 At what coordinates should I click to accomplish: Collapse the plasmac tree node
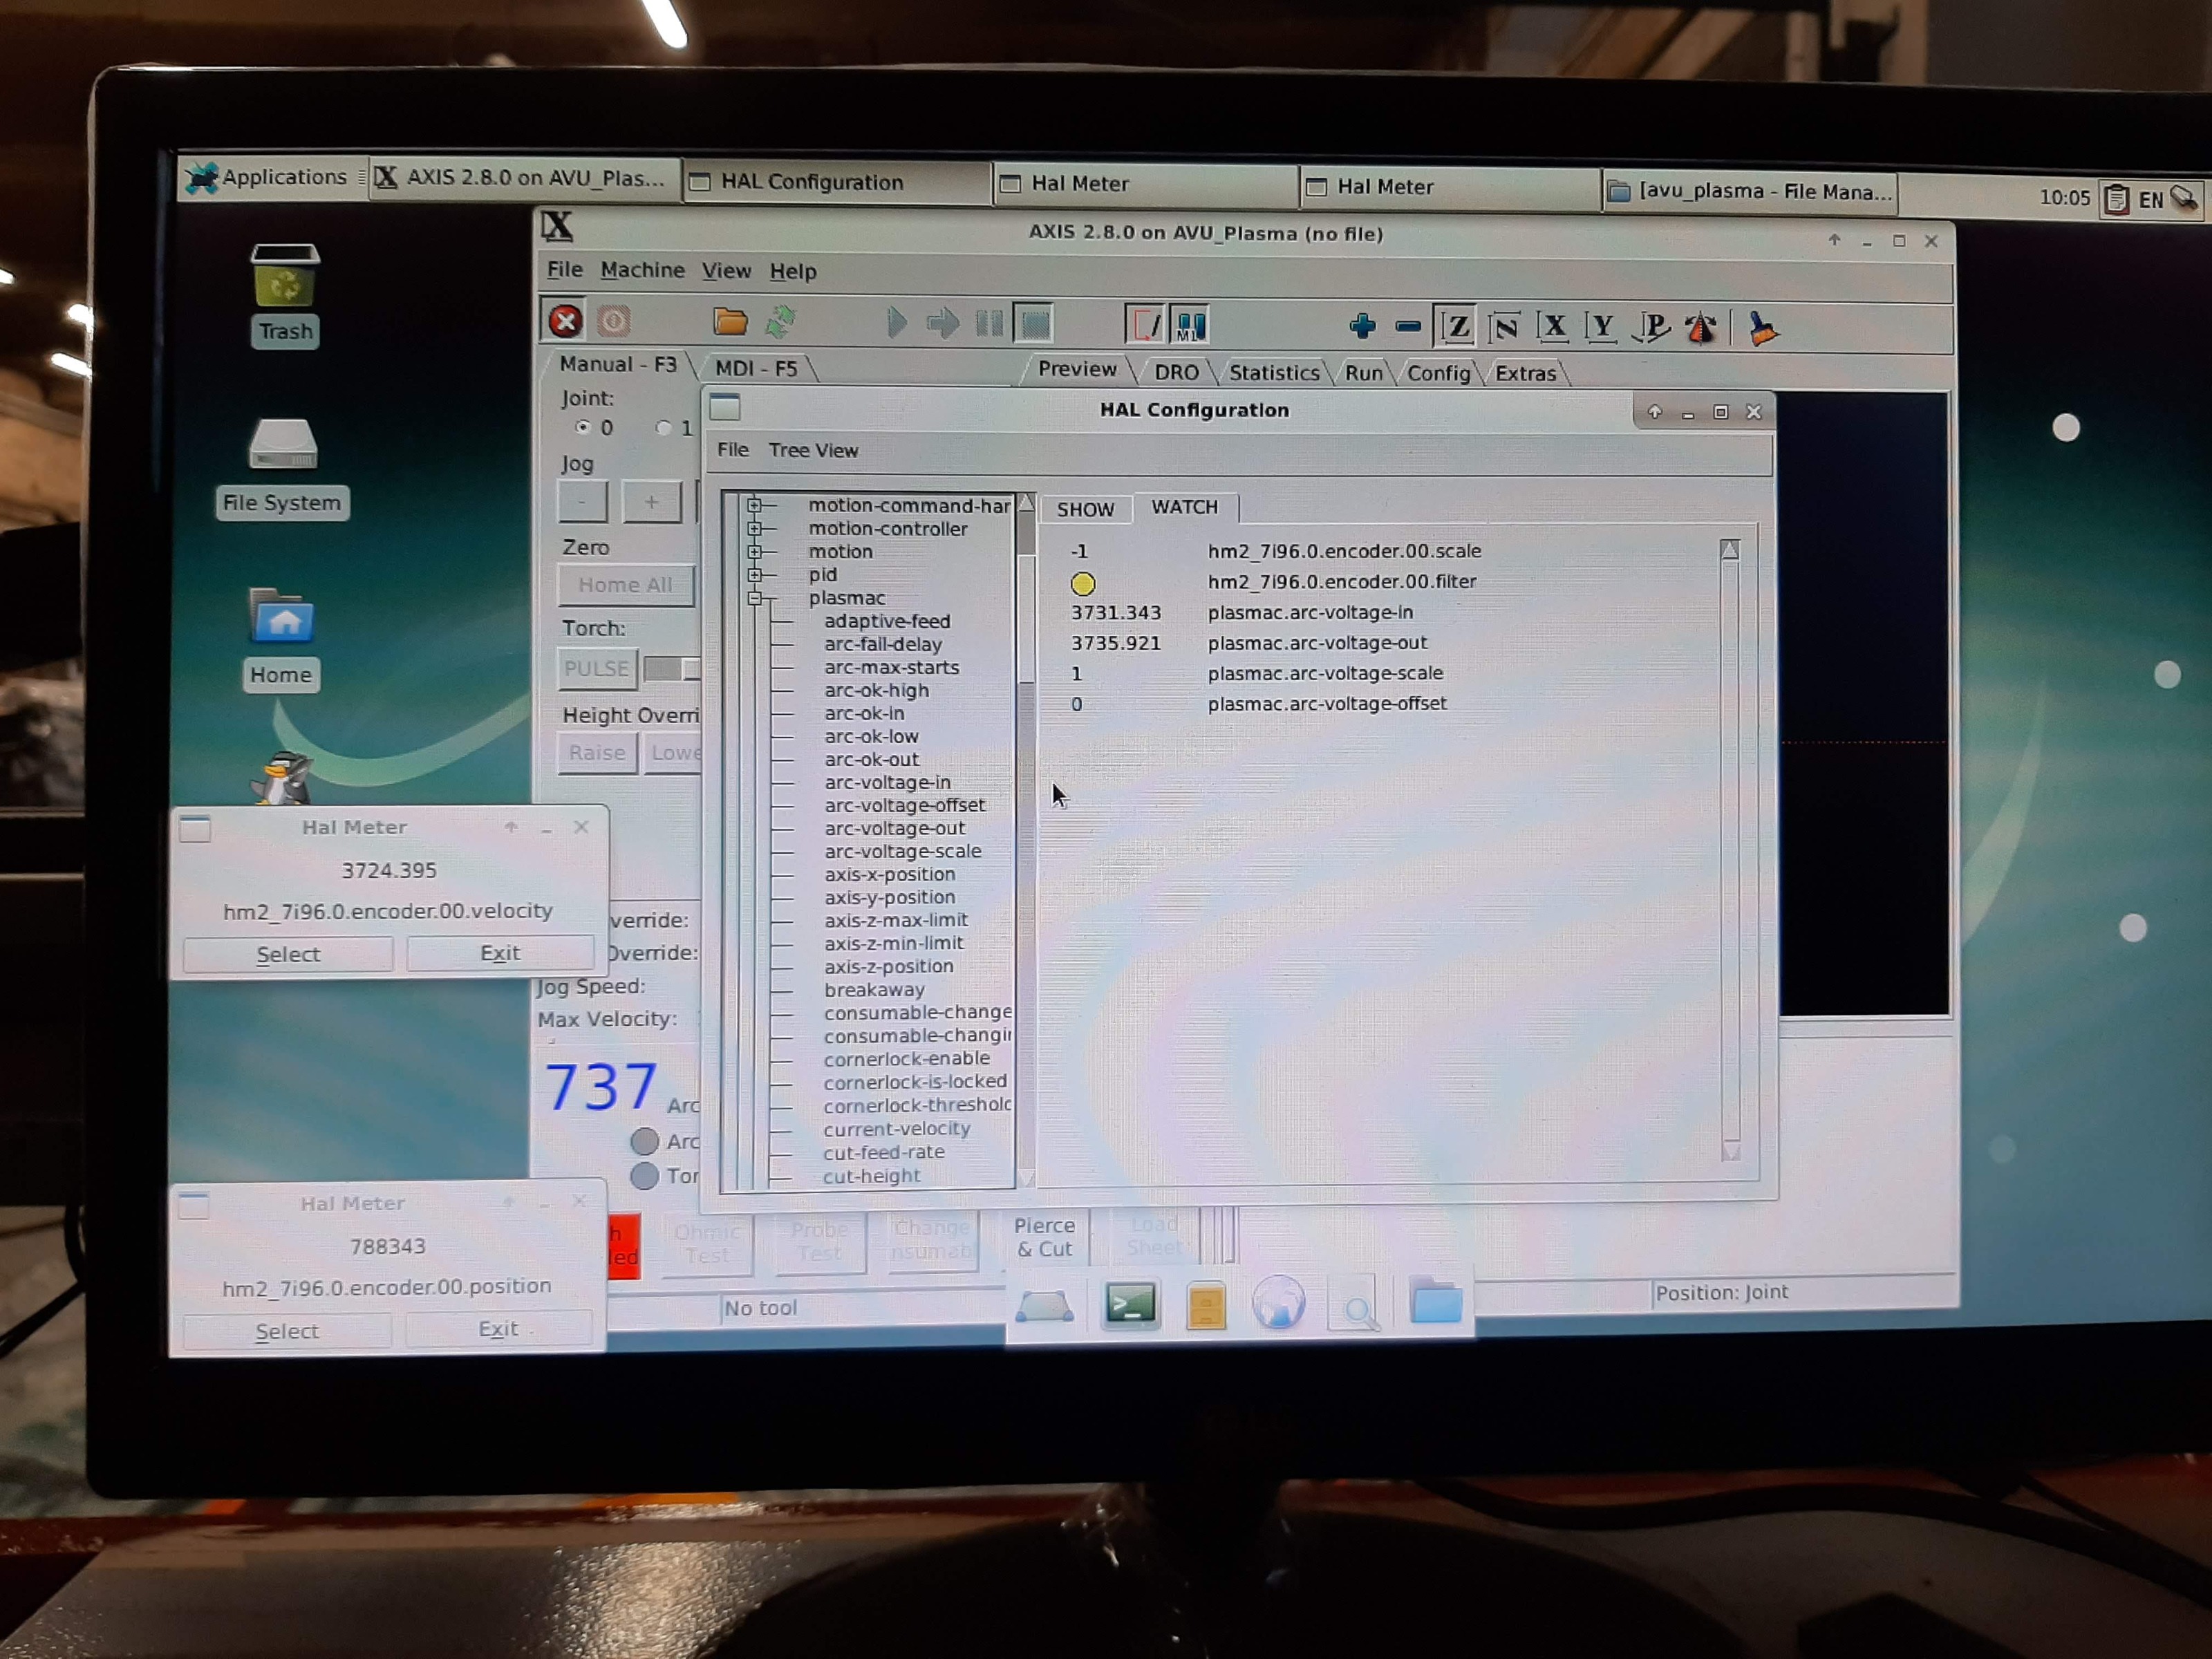pyautogui.click(x=755, y=598)
